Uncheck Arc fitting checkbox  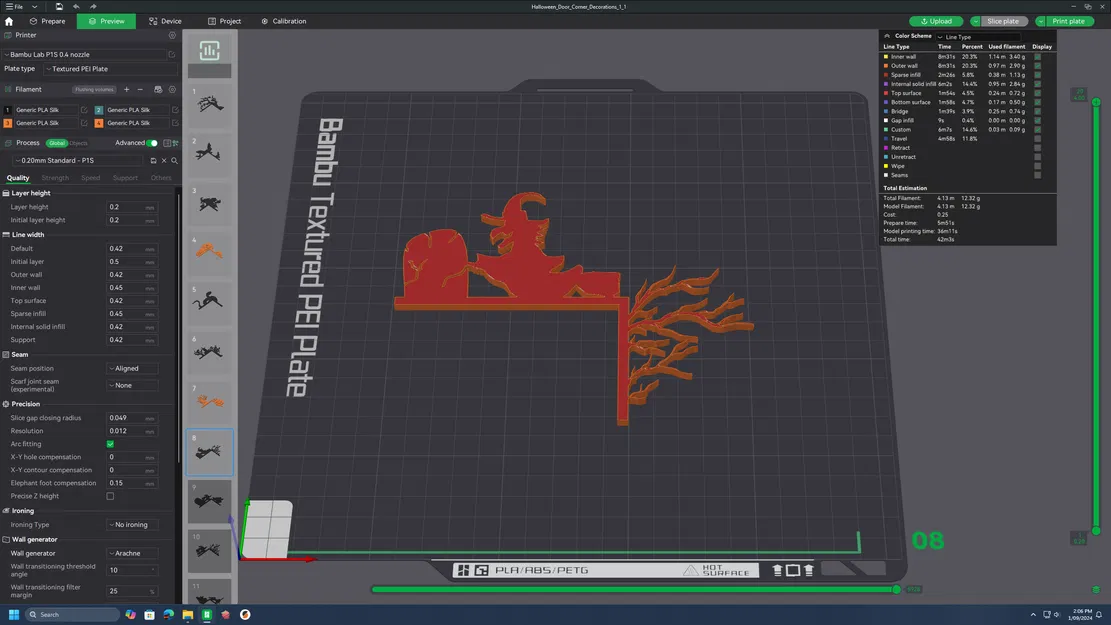pos(111,444)
